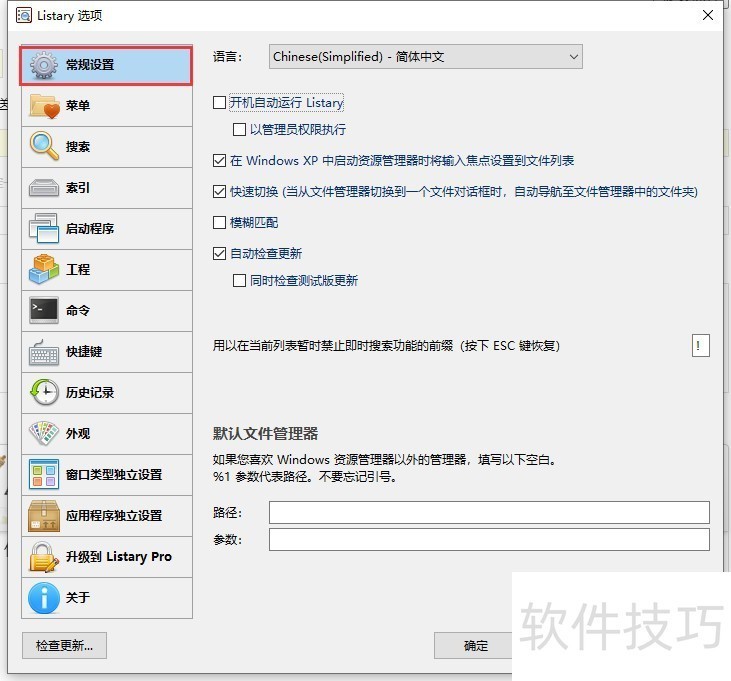Viewport: 731px width, 681px height.
Task: Select 升级到 Listary Pro label
Action: tap(119, 557)
